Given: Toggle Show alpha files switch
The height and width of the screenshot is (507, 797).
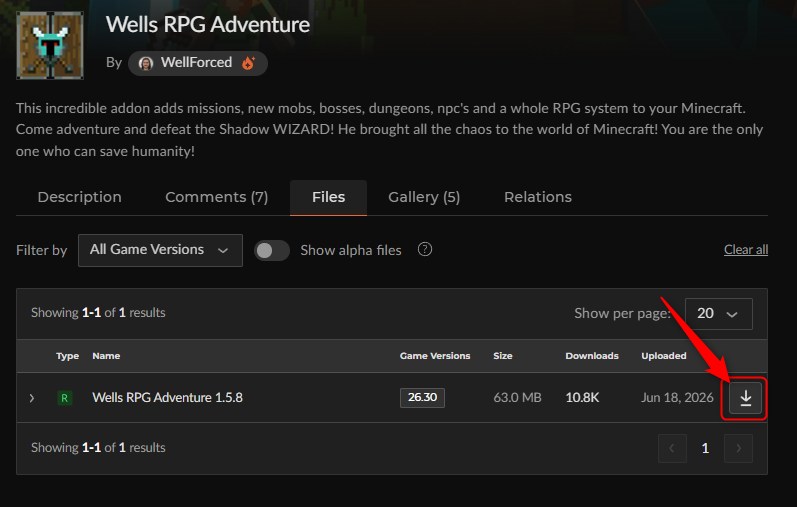Looking at the screenshot, I should (272, 250).
